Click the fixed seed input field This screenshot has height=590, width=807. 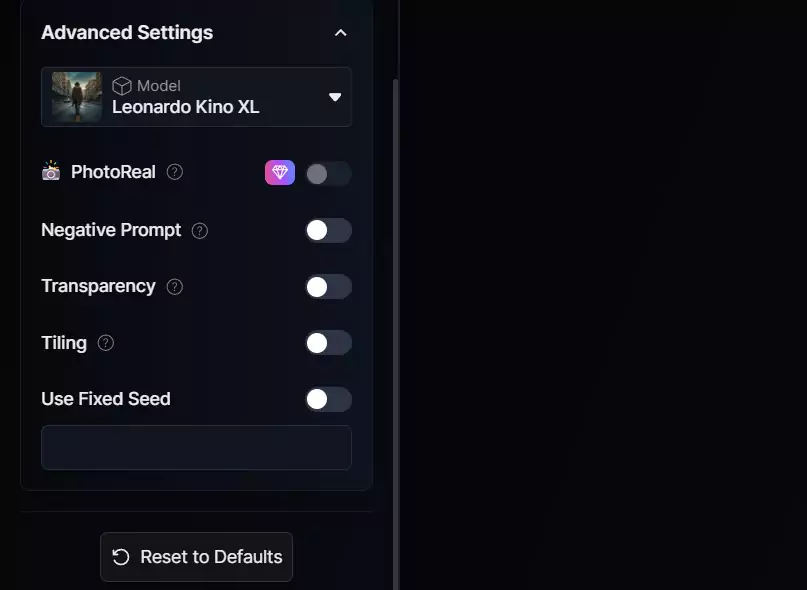(196, 447)
